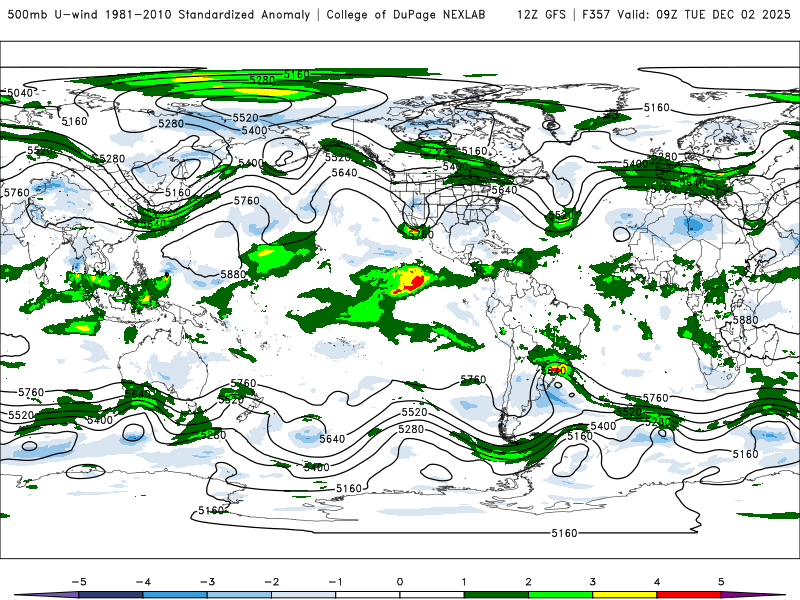Click the colorbar label '-5'
Screen dimensions: 800x600
(79, 582)
